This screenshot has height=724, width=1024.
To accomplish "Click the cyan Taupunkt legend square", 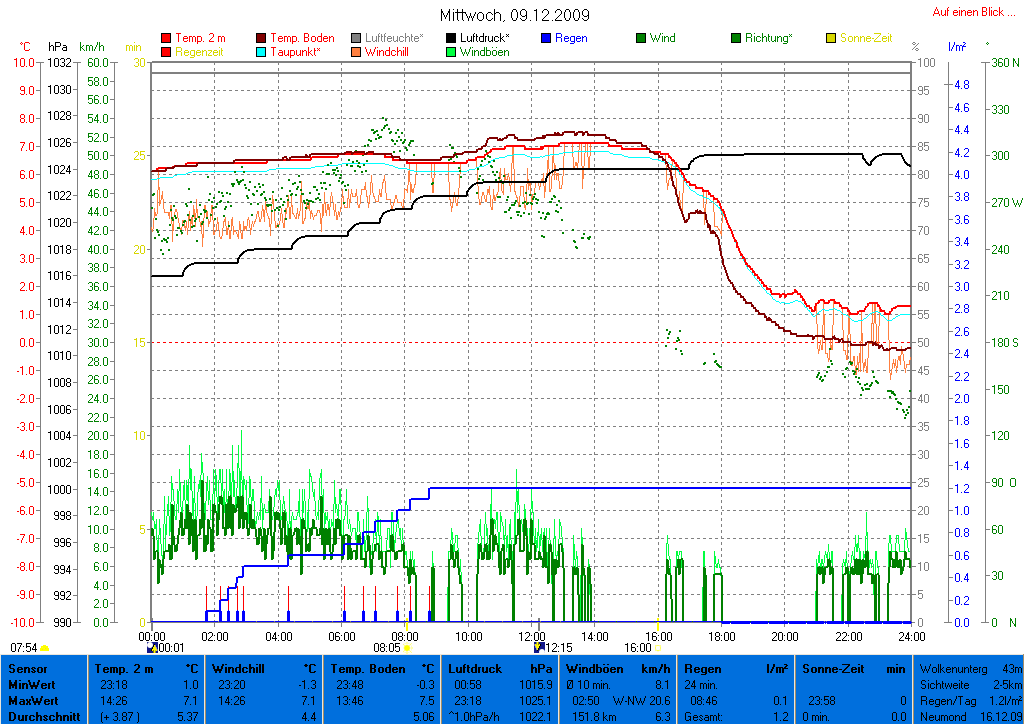I will 262,52.
